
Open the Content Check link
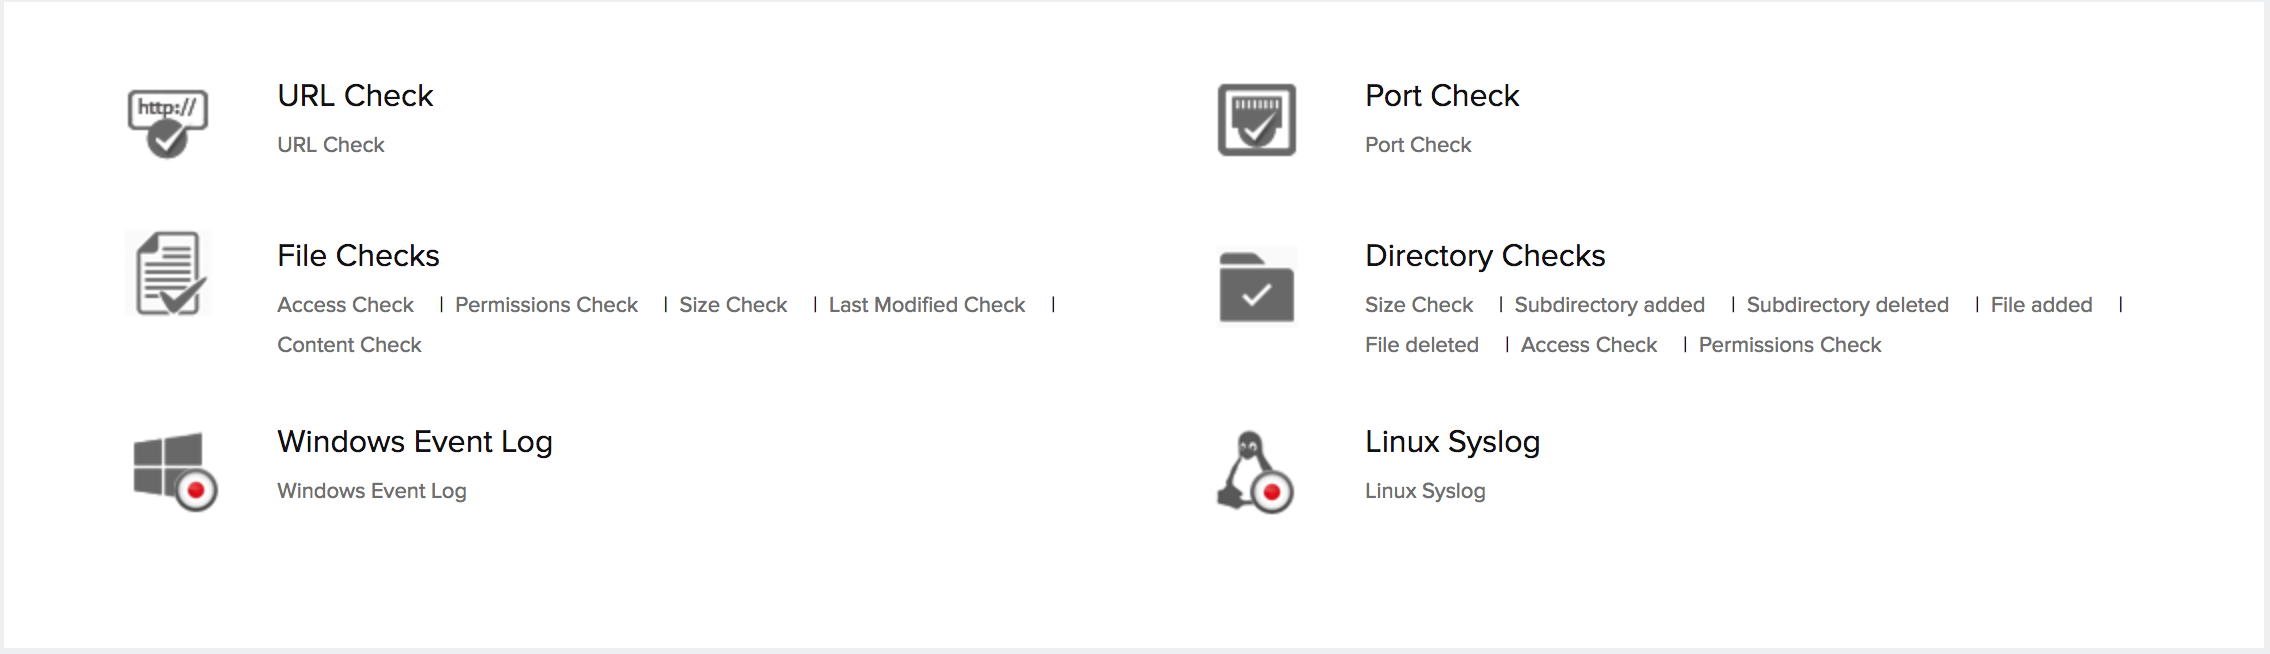pyautogui.click(x=349, y=345)
